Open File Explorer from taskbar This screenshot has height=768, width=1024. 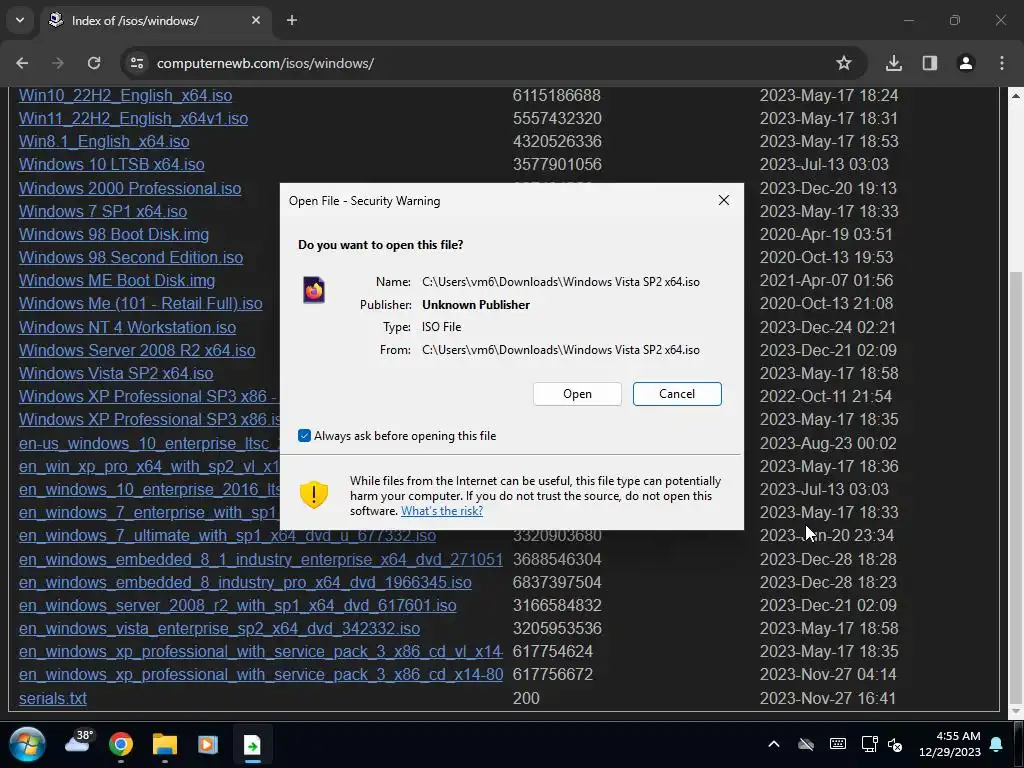(165, 744)
